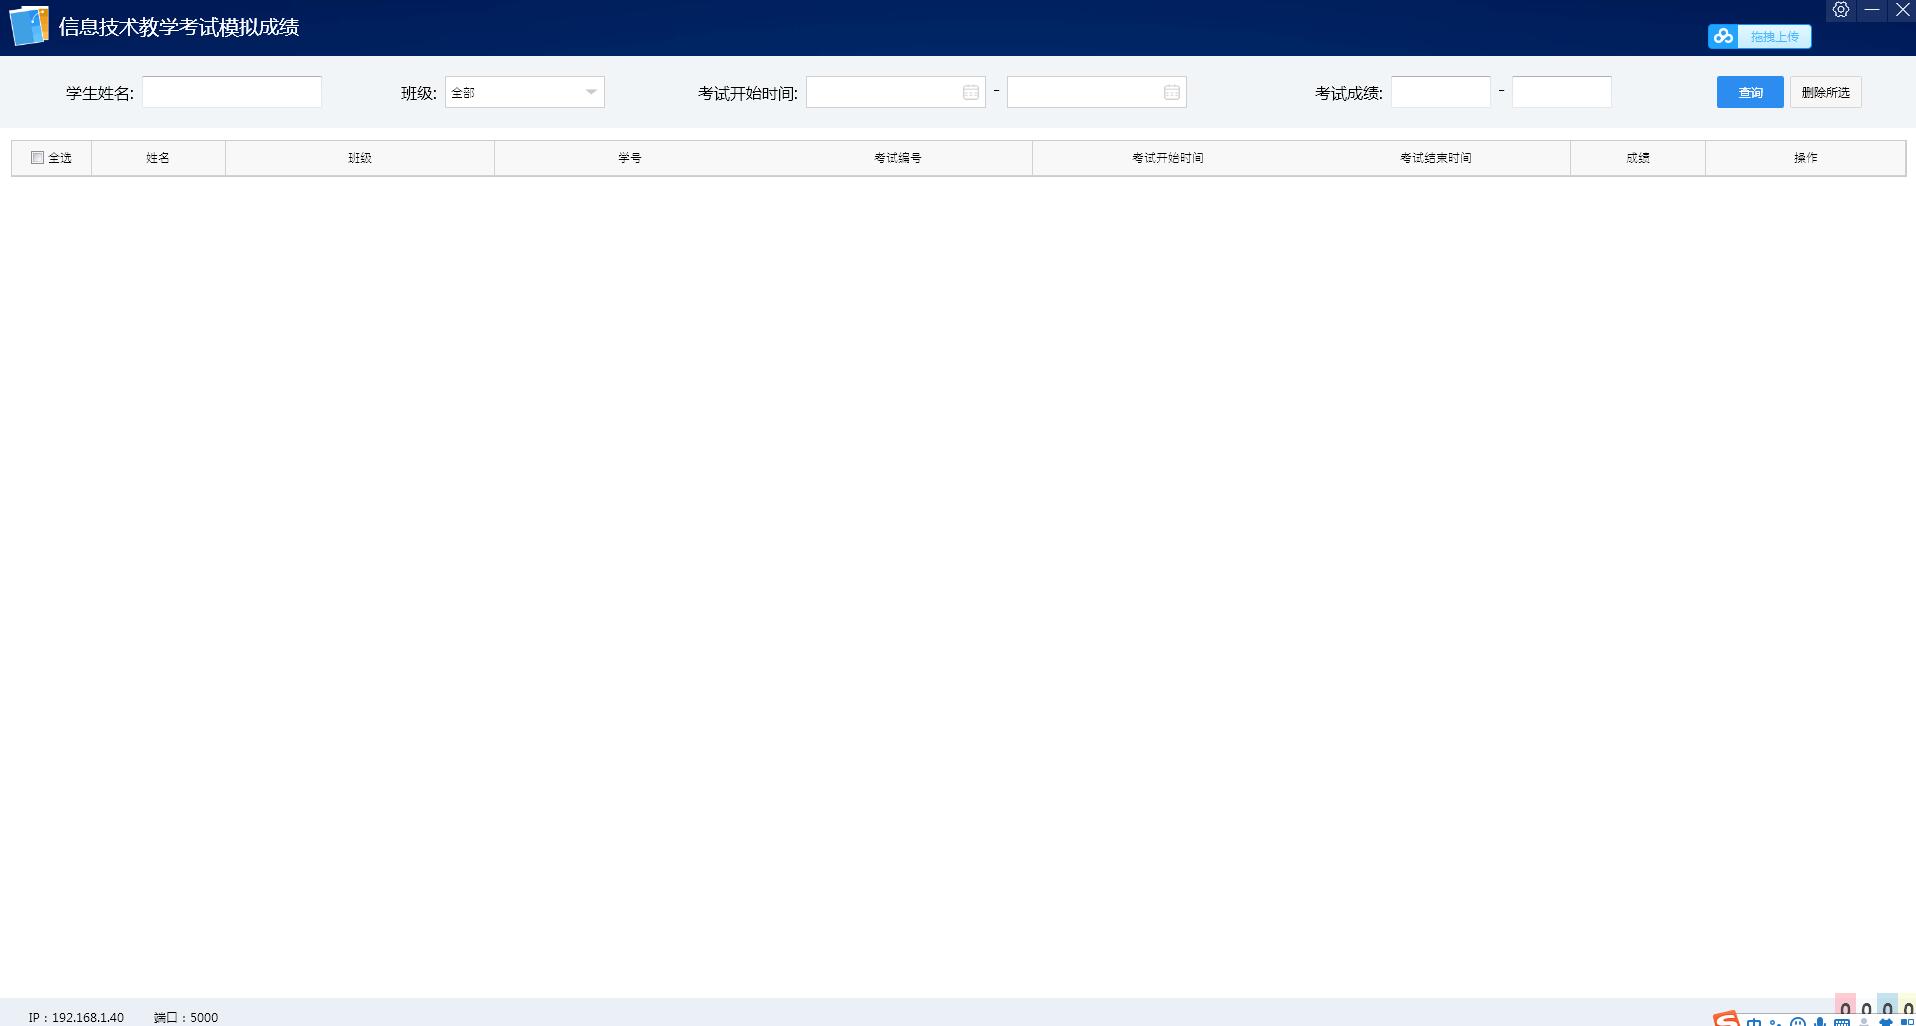1916x1026 pixels.
Task: Minimize the exam score window
Action: tap(1872, 10)
